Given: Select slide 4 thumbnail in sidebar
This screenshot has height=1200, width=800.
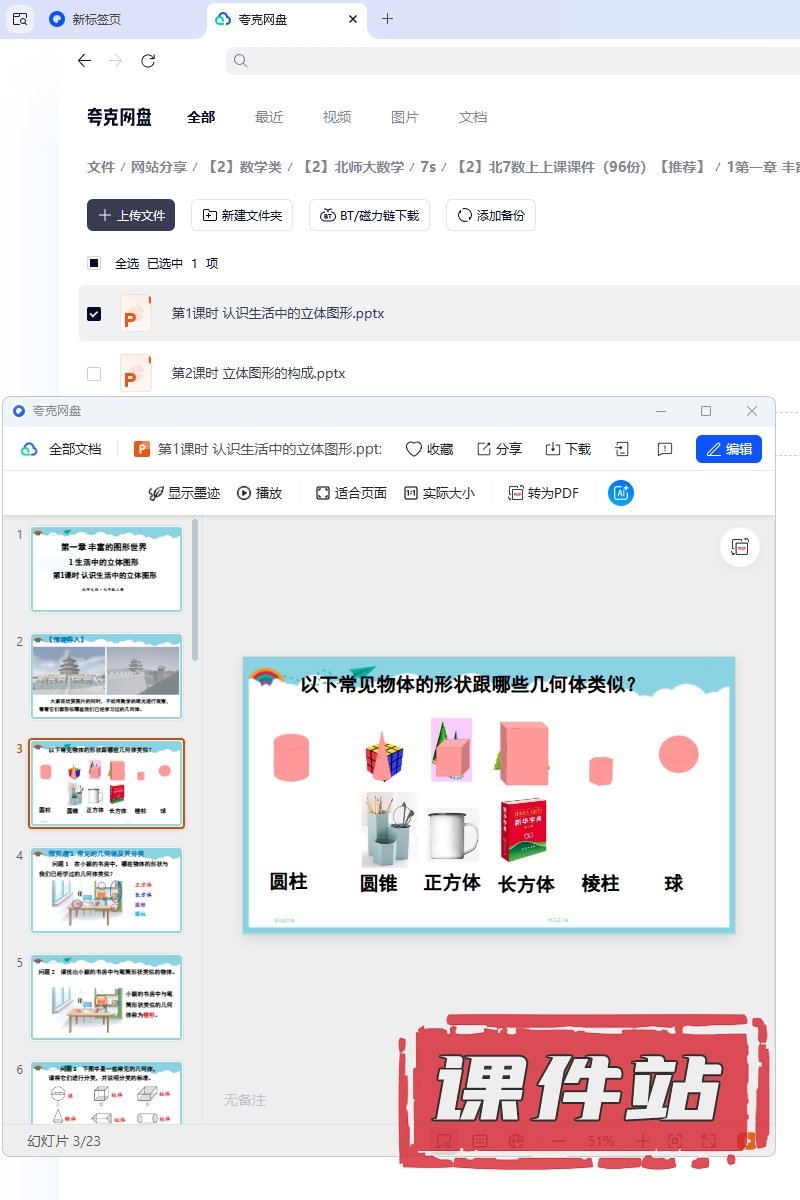Looking at the screenshot, I should pyautogui.click(x=107, y=890).
